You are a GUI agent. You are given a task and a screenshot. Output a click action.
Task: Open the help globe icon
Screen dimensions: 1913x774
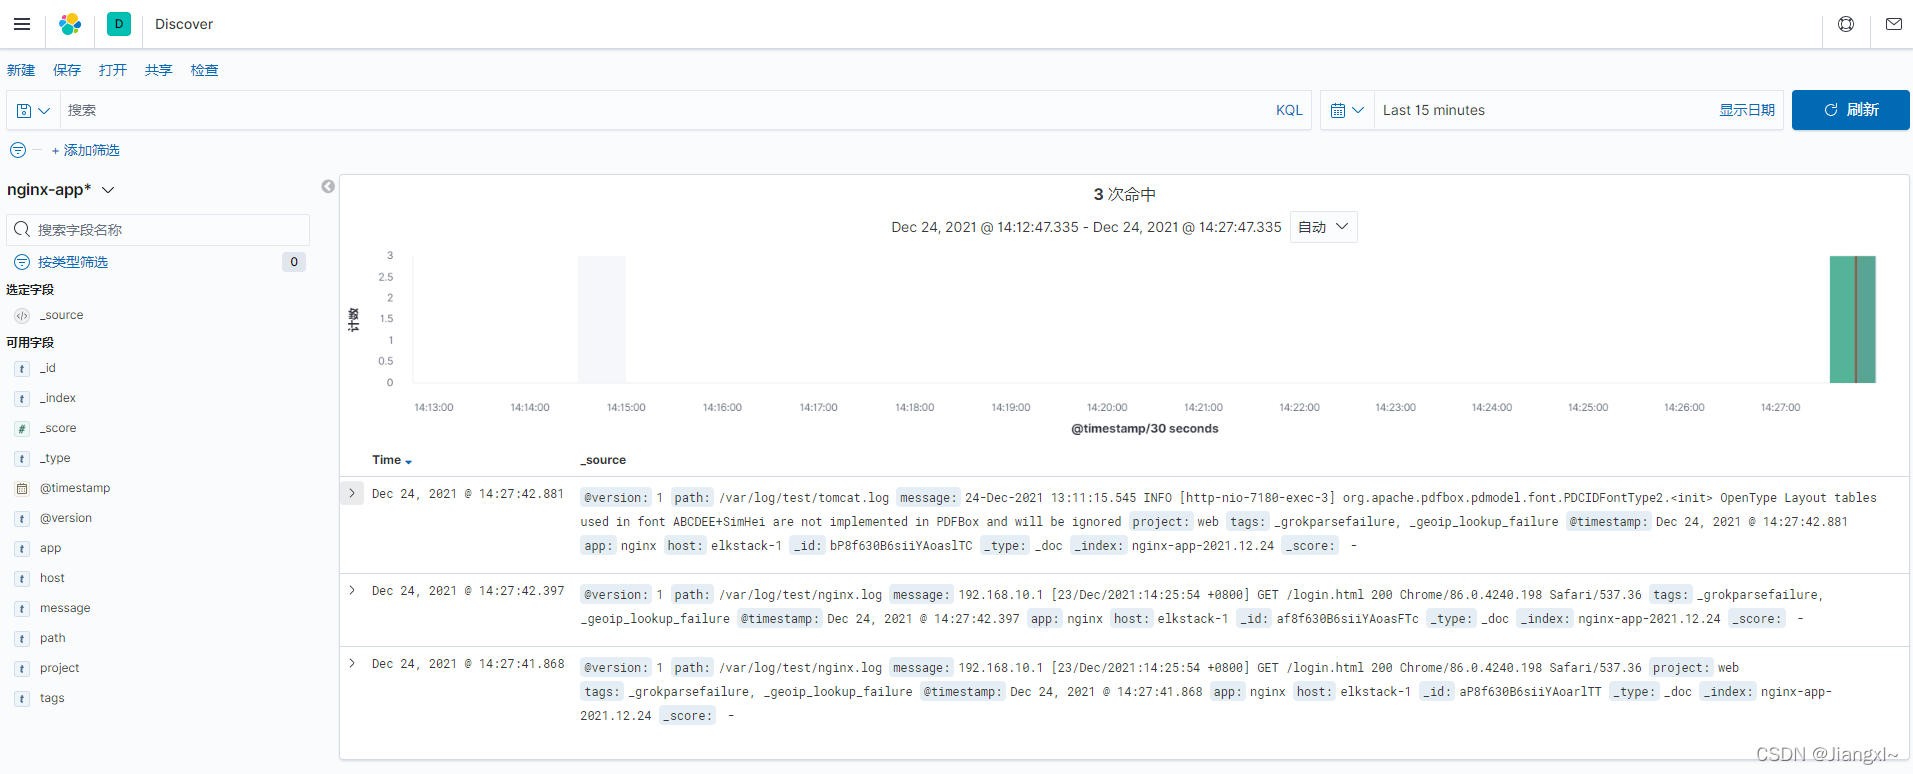point(1846,24)
